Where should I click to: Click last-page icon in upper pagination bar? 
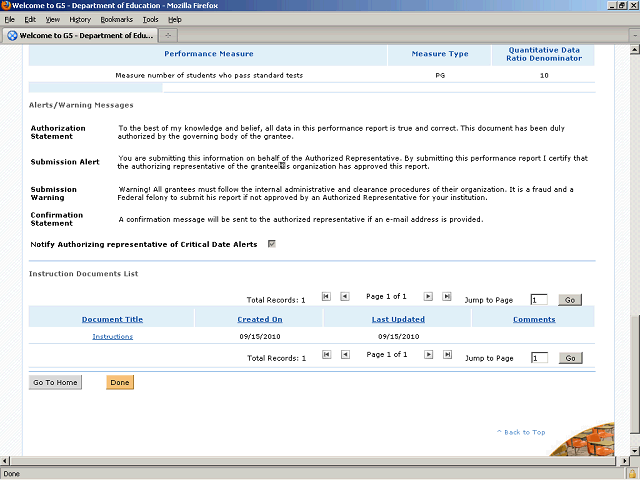[x=447, y=296]
